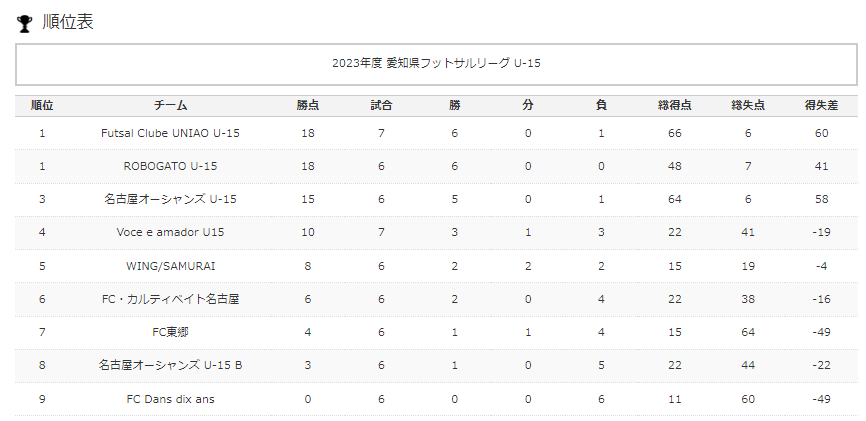
Task: Click the 名古屋オーシャンズ U-15 team in third place
Action: pos(170,199)
